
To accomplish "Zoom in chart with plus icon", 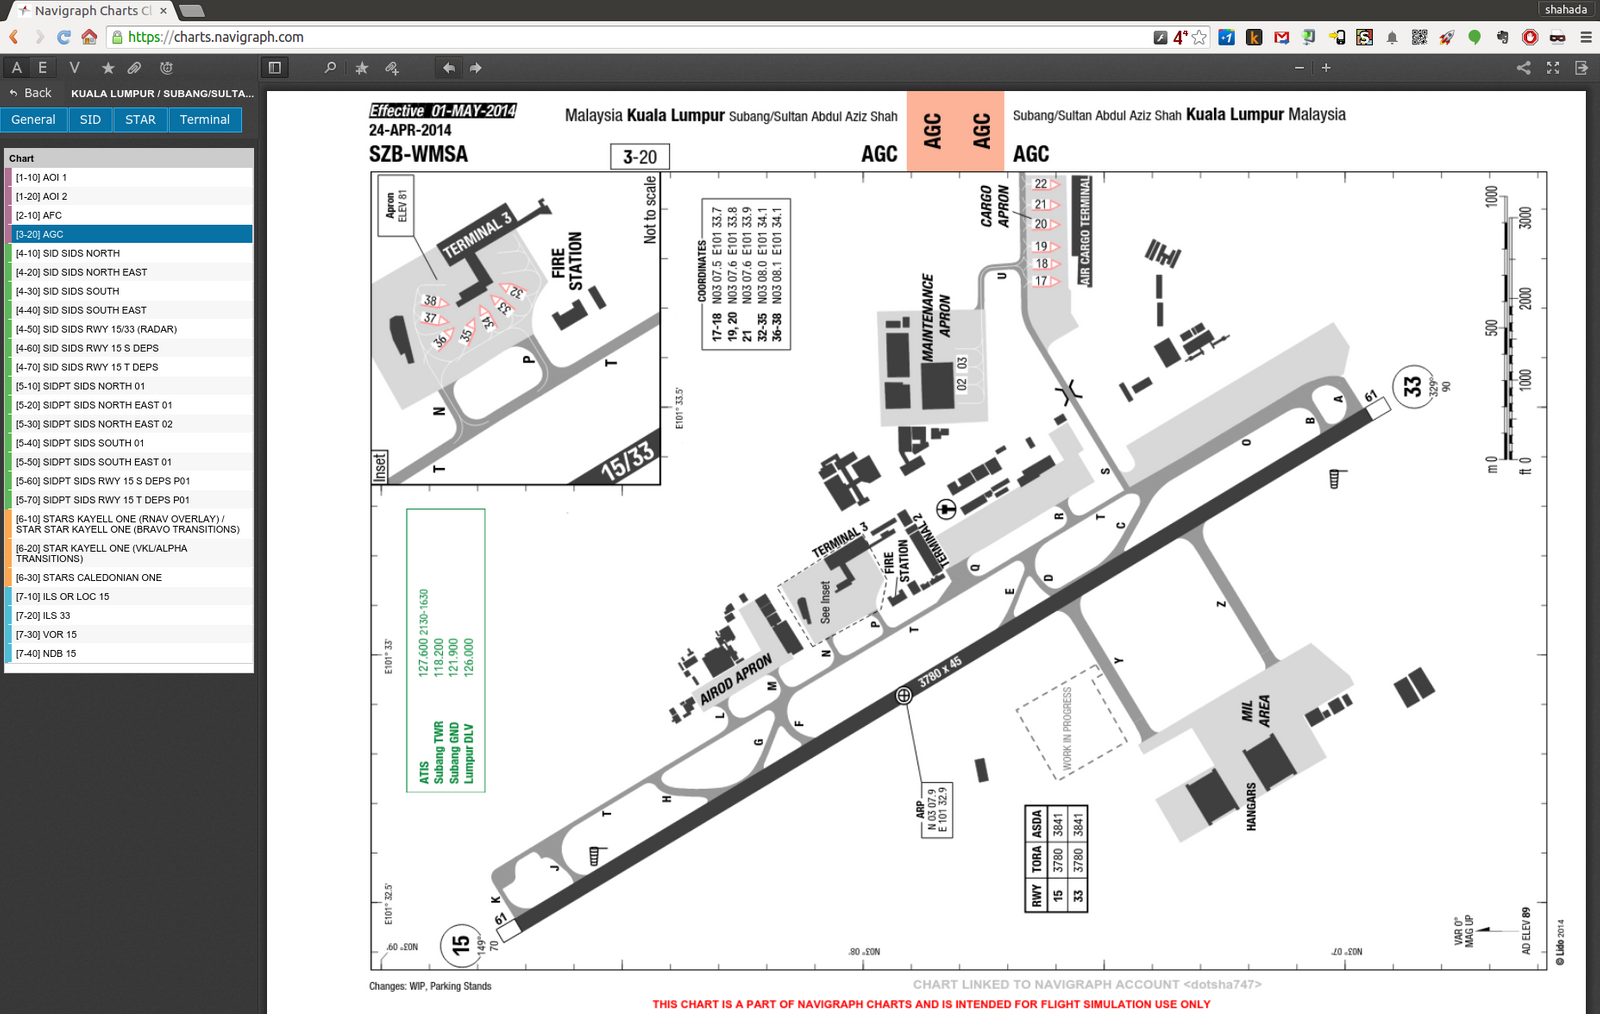I will coord(1326,68).
